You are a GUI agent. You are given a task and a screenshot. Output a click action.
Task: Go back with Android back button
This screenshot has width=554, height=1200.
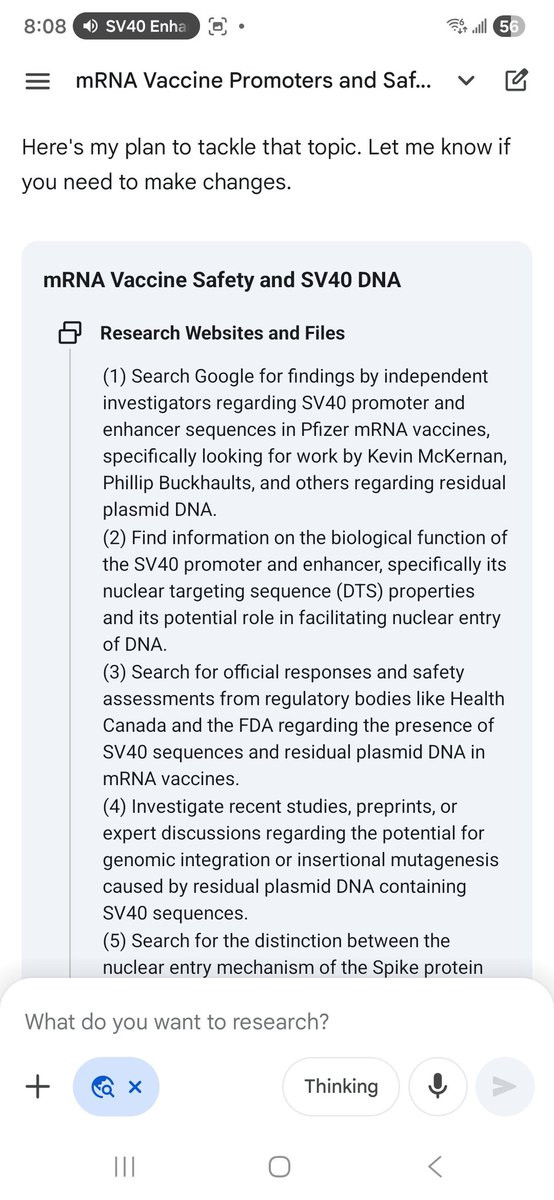pos(434,1166)
